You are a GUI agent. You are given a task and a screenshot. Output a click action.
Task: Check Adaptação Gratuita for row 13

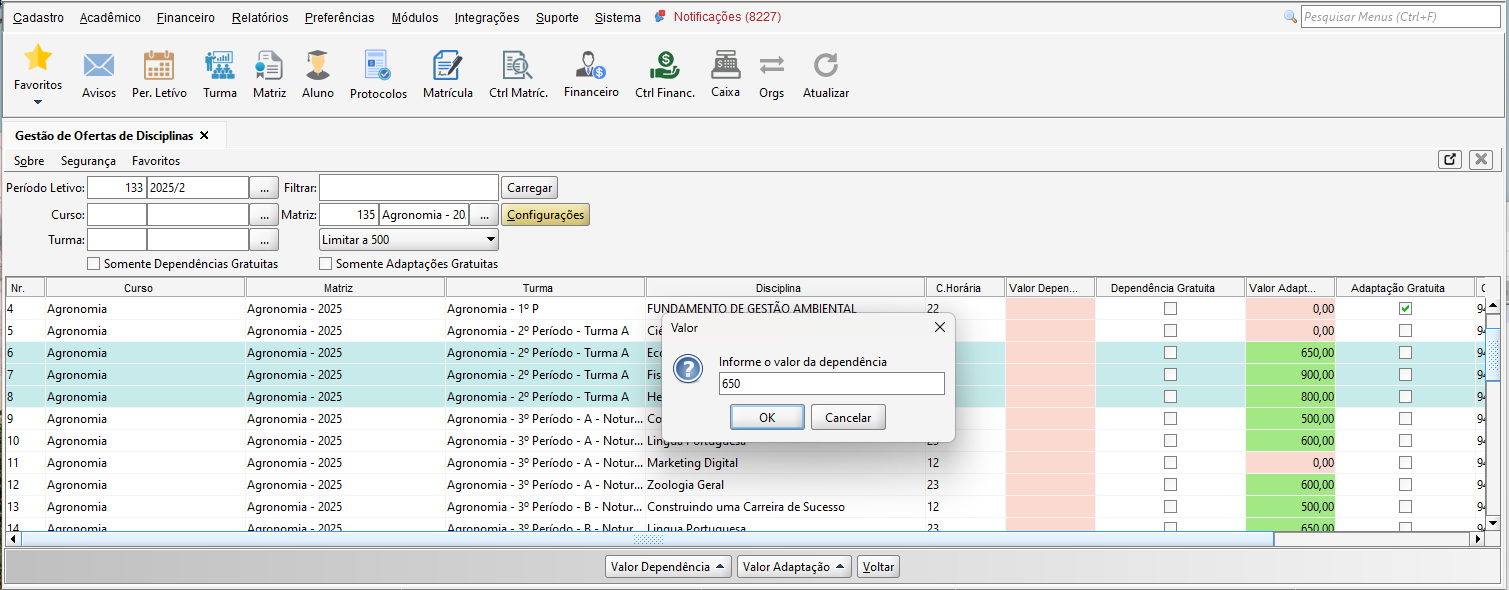[x=1405, y=507]
